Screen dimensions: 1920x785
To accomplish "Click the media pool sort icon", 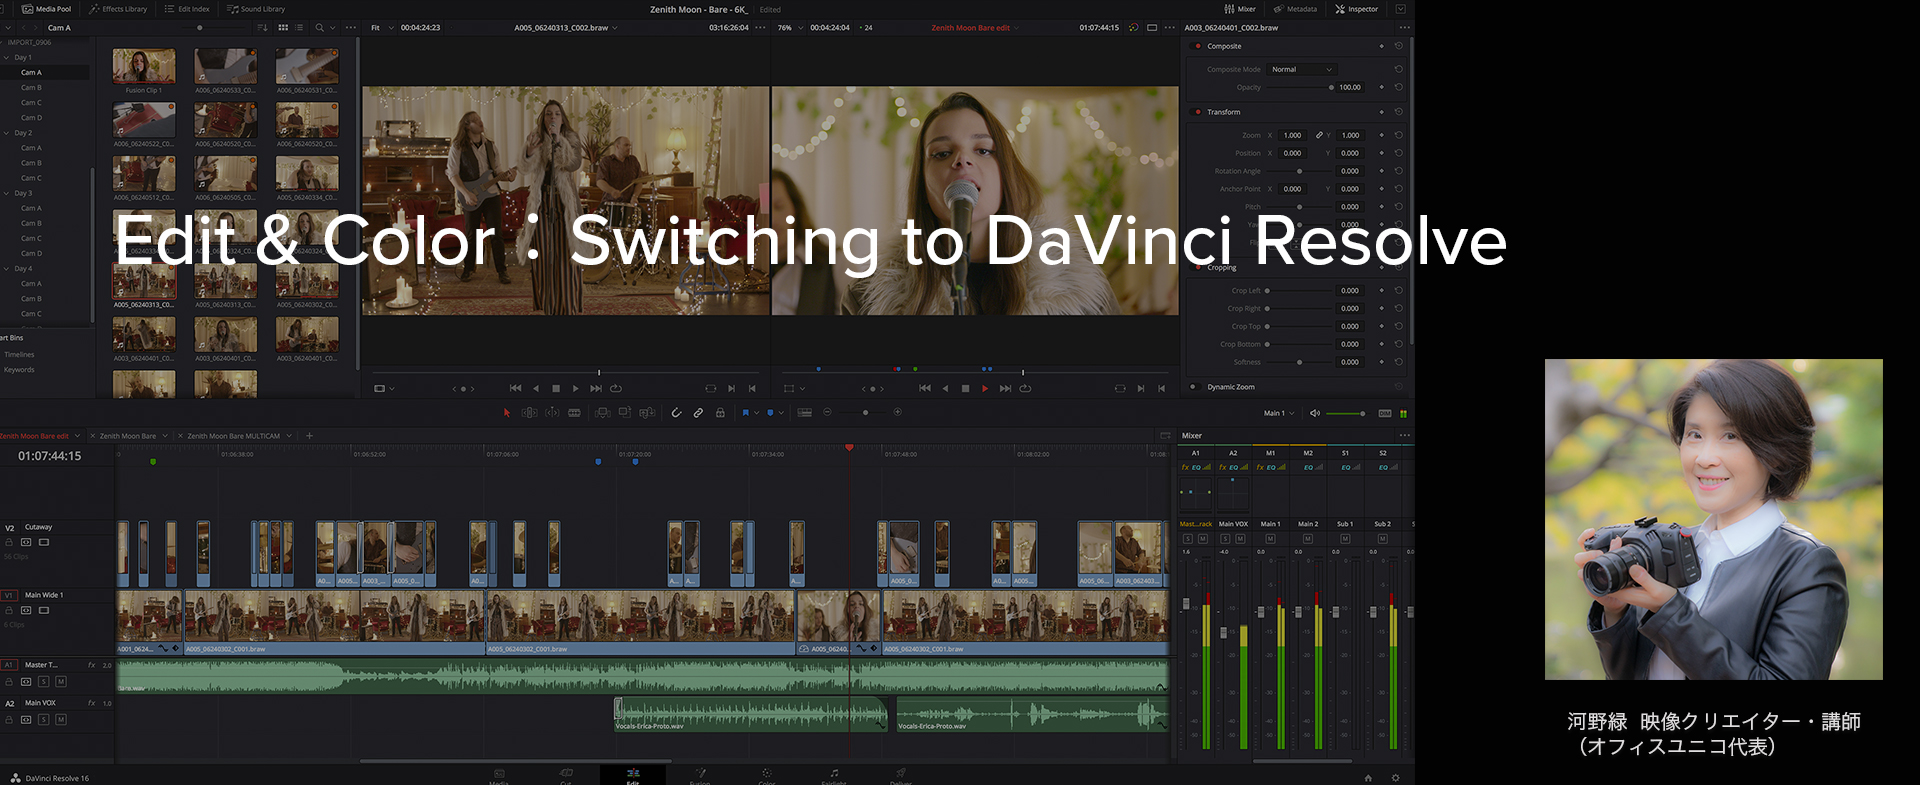I will (262, 28).
